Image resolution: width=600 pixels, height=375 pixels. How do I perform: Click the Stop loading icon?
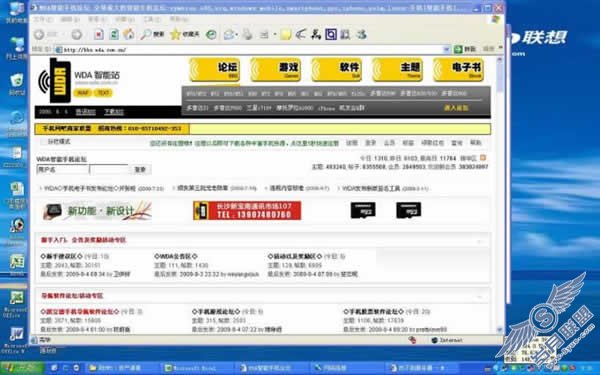pyautogui.click(x=99, y=34)
